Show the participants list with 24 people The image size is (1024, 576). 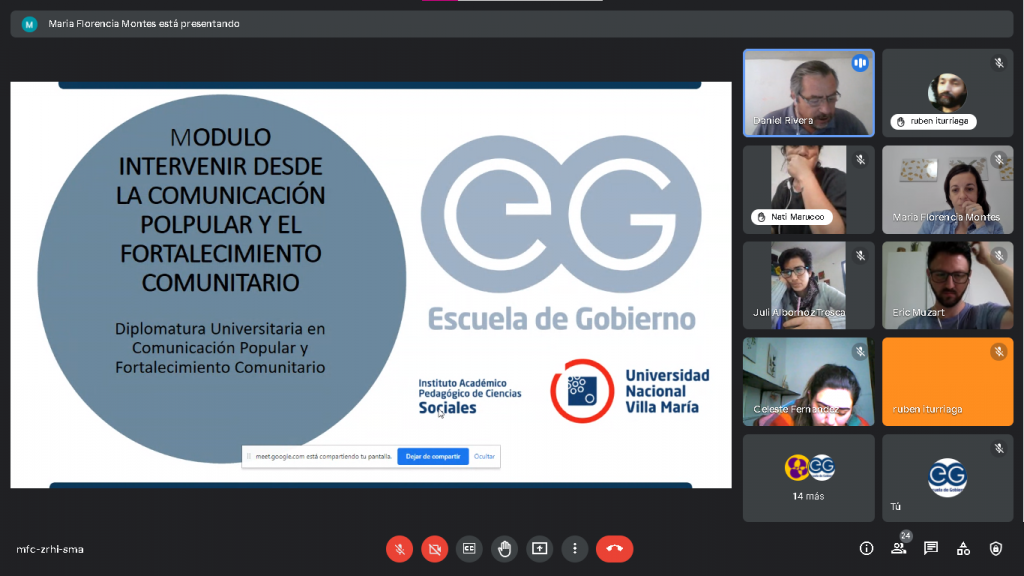898,548
